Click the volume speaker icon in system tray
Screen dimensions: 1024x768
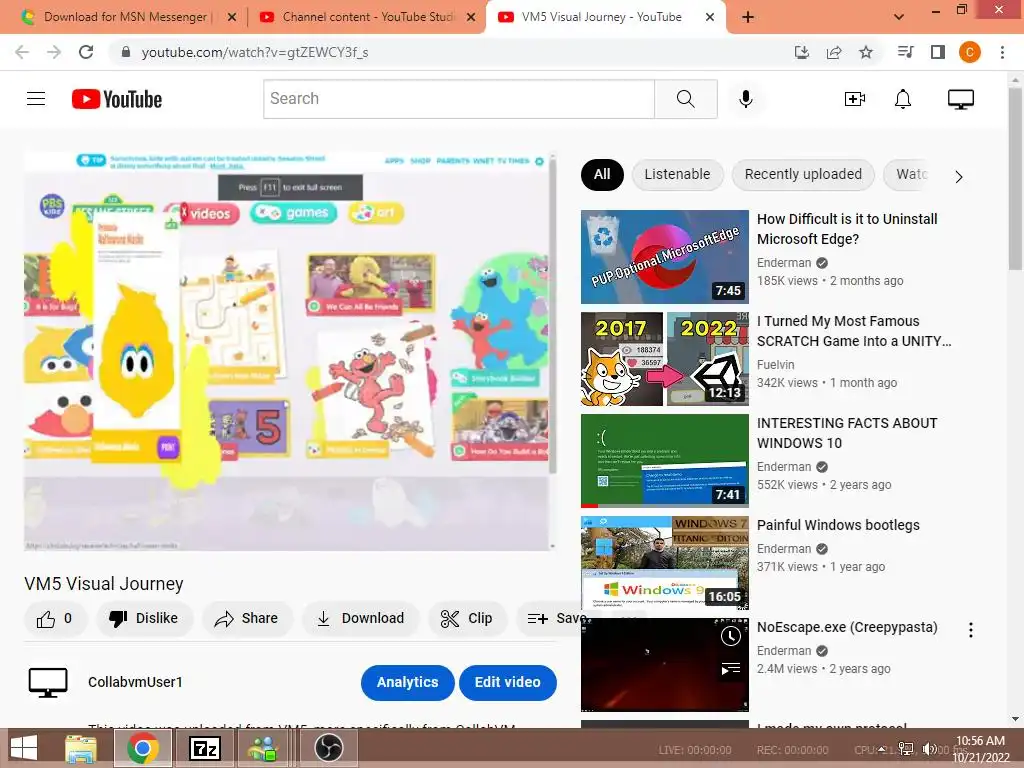point(929,749)
